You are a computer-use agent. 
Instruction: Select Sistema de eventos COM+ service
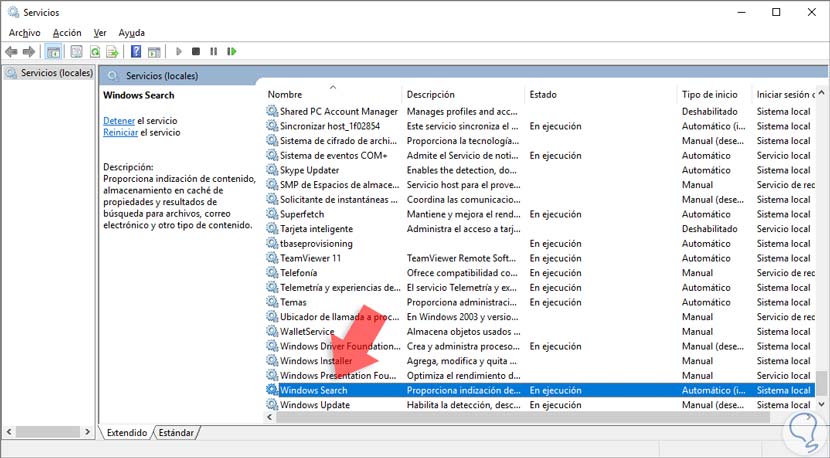[334, 155]
